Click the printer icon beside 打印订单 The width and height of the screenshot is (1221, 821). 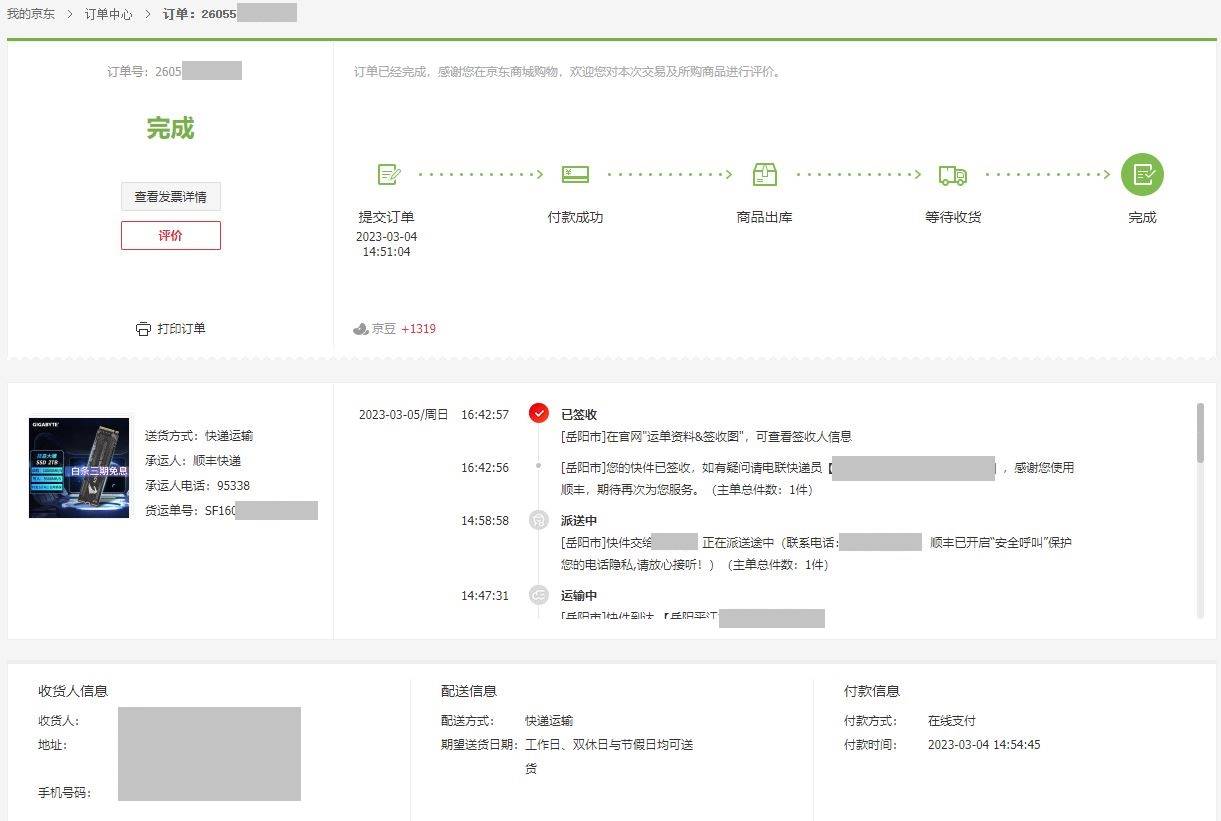144,328
